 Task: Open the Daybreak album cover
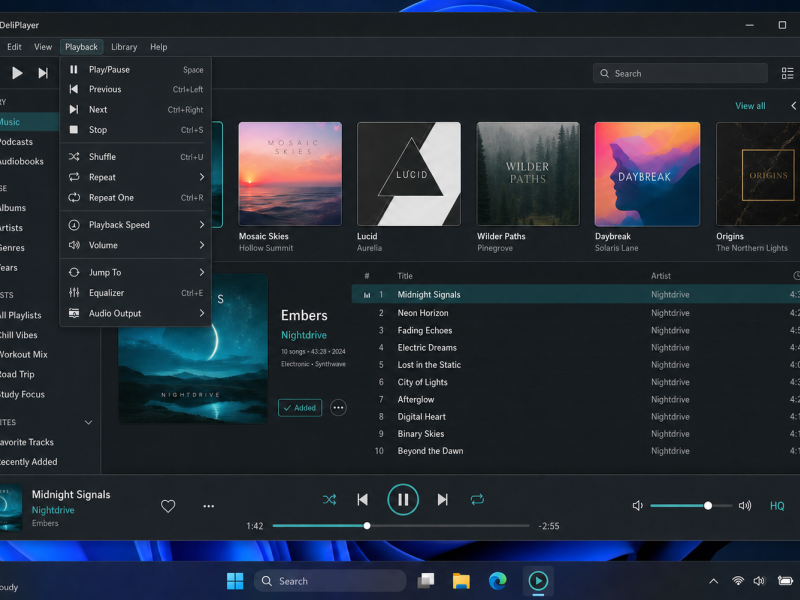click(x=647, y=173)
